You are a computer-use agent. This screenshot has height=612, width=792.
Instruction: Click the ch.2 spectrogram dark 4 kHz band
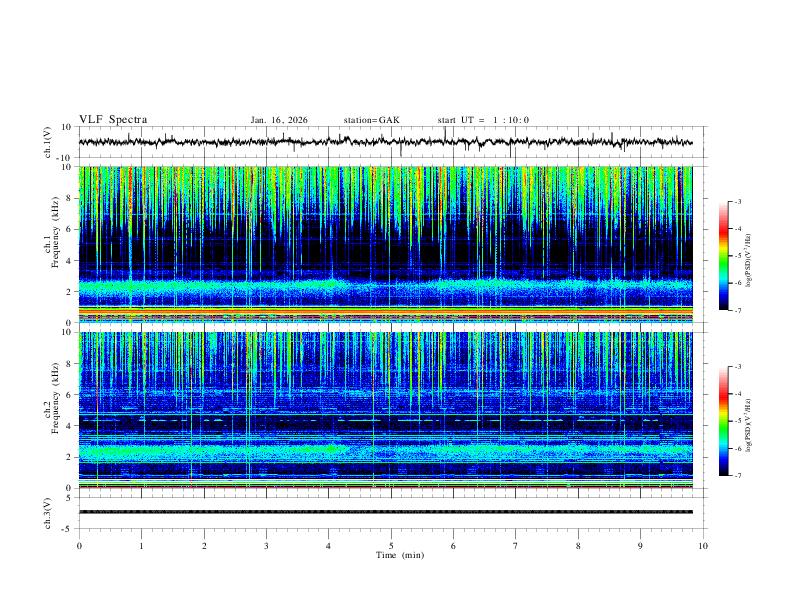click(x=385, y=423)
